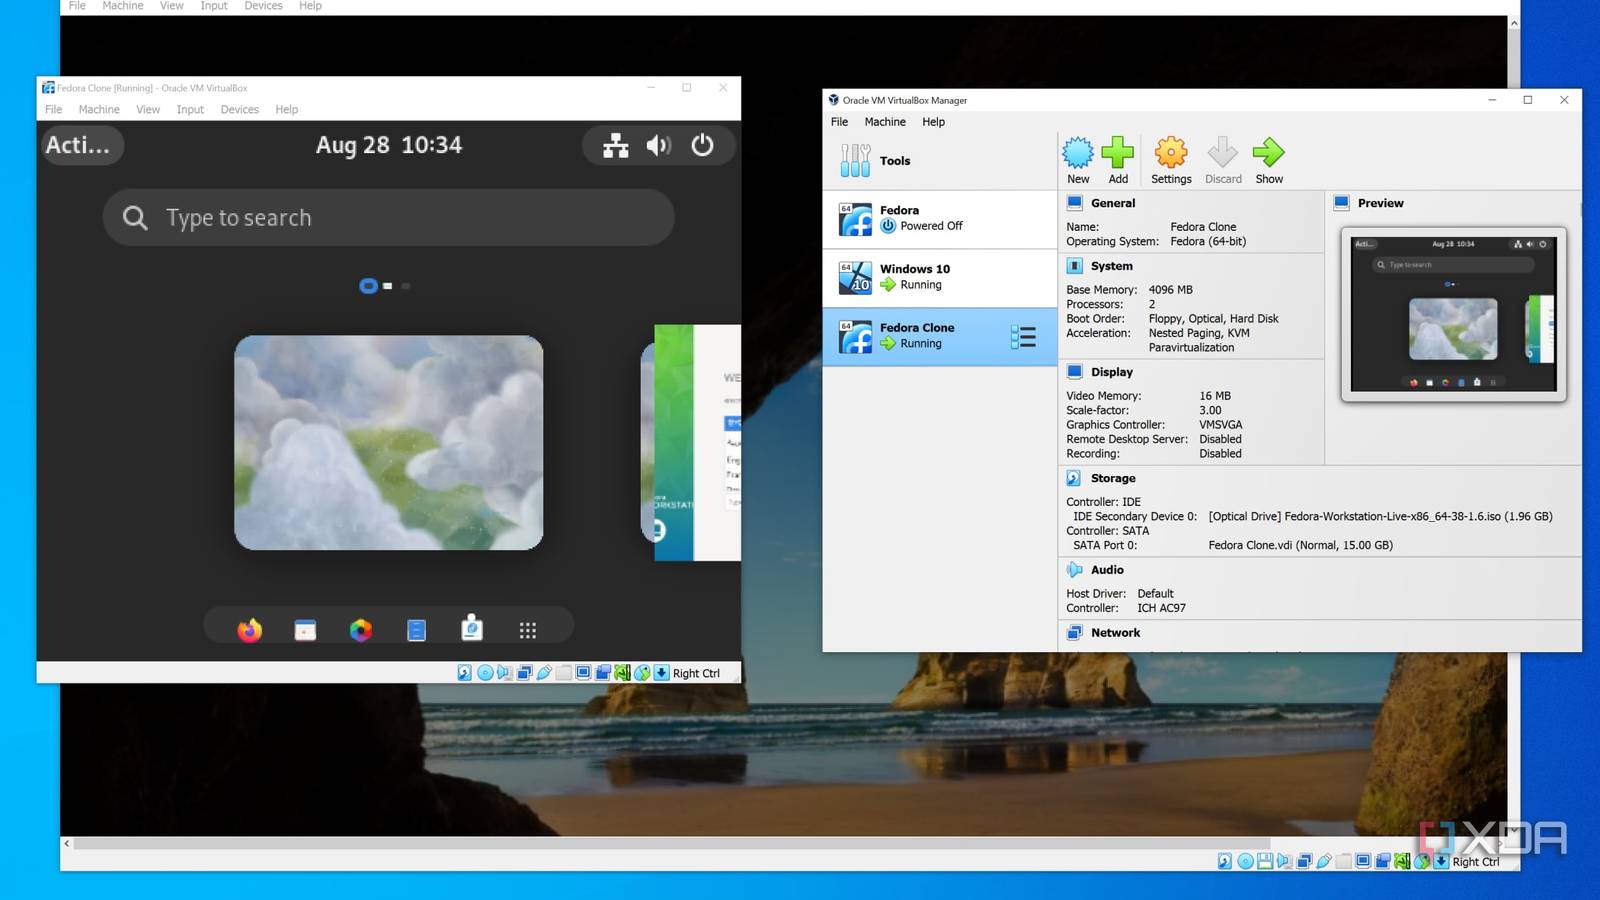Click the optical disc indicator in background VM status bar
This screenshot has height=900, width=1600.
(x=1245, y=861)
